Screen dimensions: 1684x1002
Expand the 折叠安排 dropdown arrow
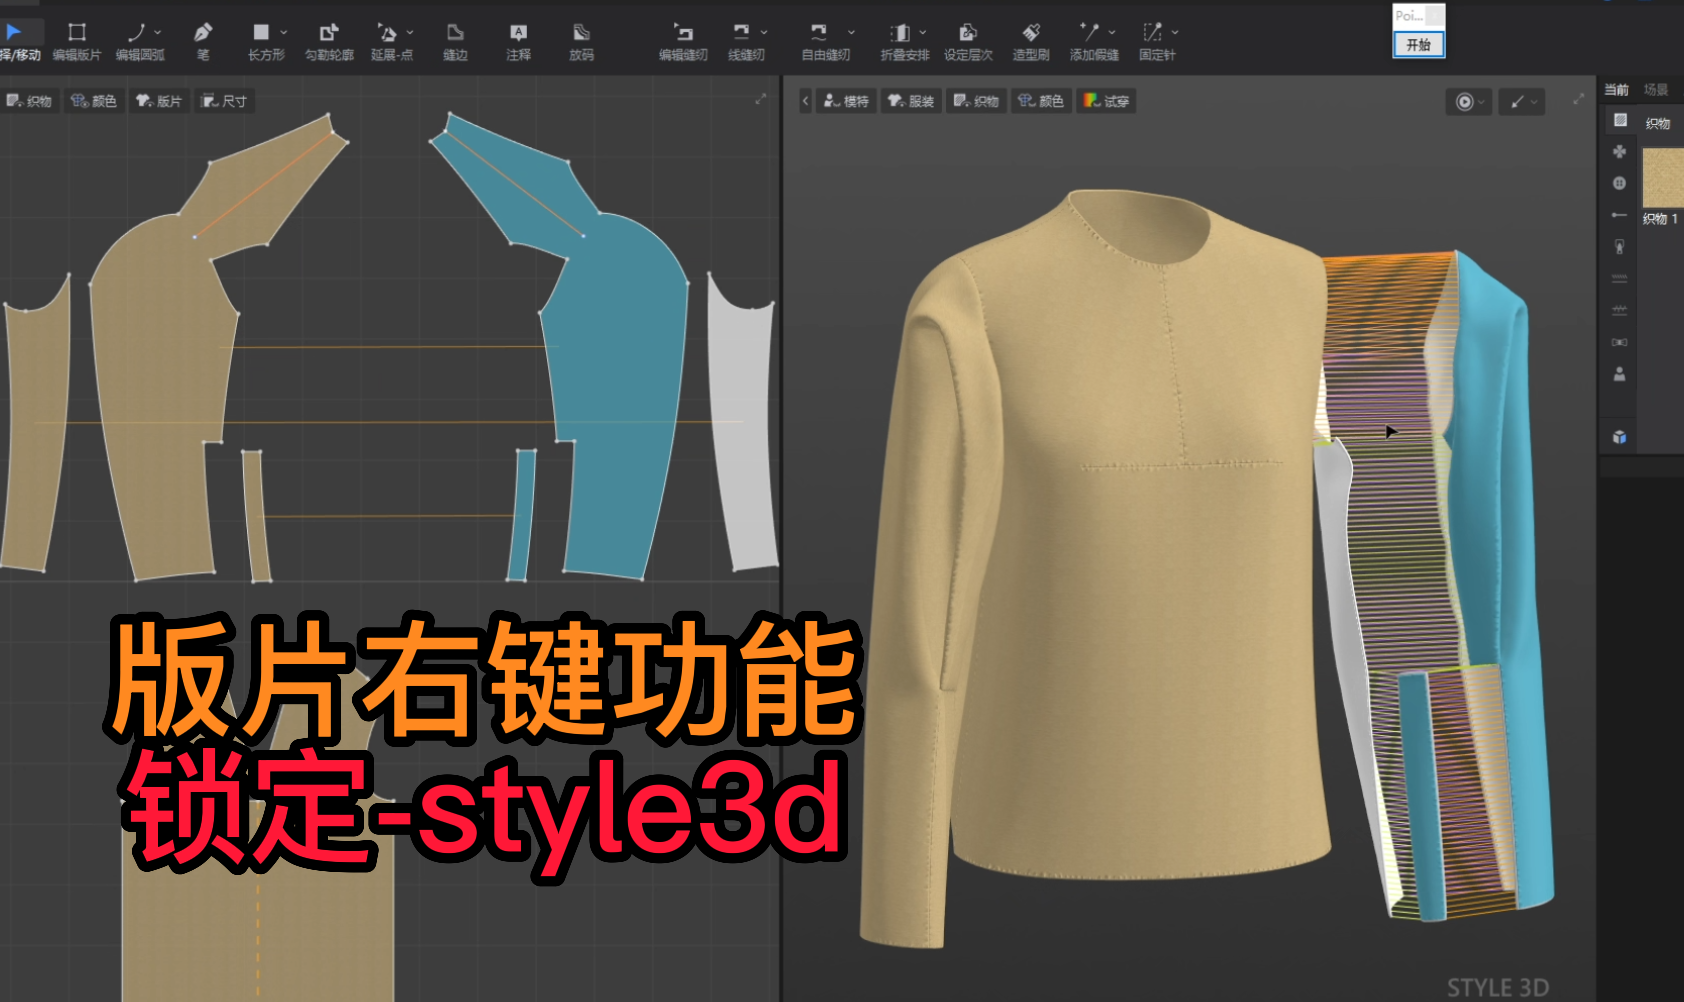(923, 33)
